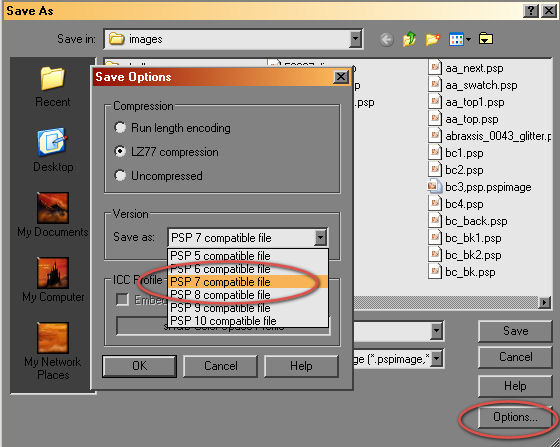Open the Save as type dropdown arrow
Viewport: 560px width, 447px height.
coord(436,358)
